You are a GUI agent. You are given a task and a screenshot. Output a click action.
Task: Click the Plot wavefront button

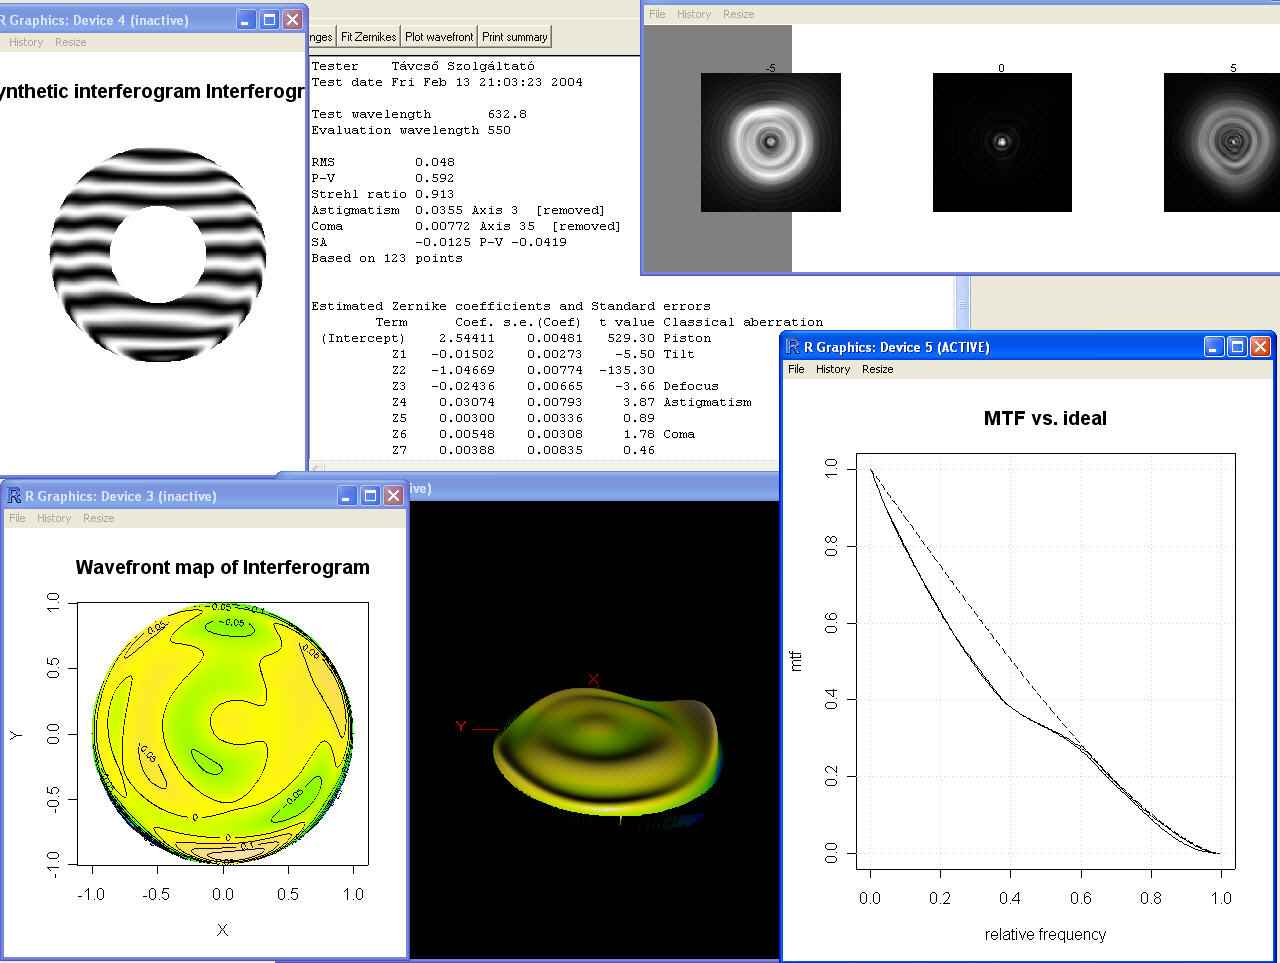(x=439, y=37)
